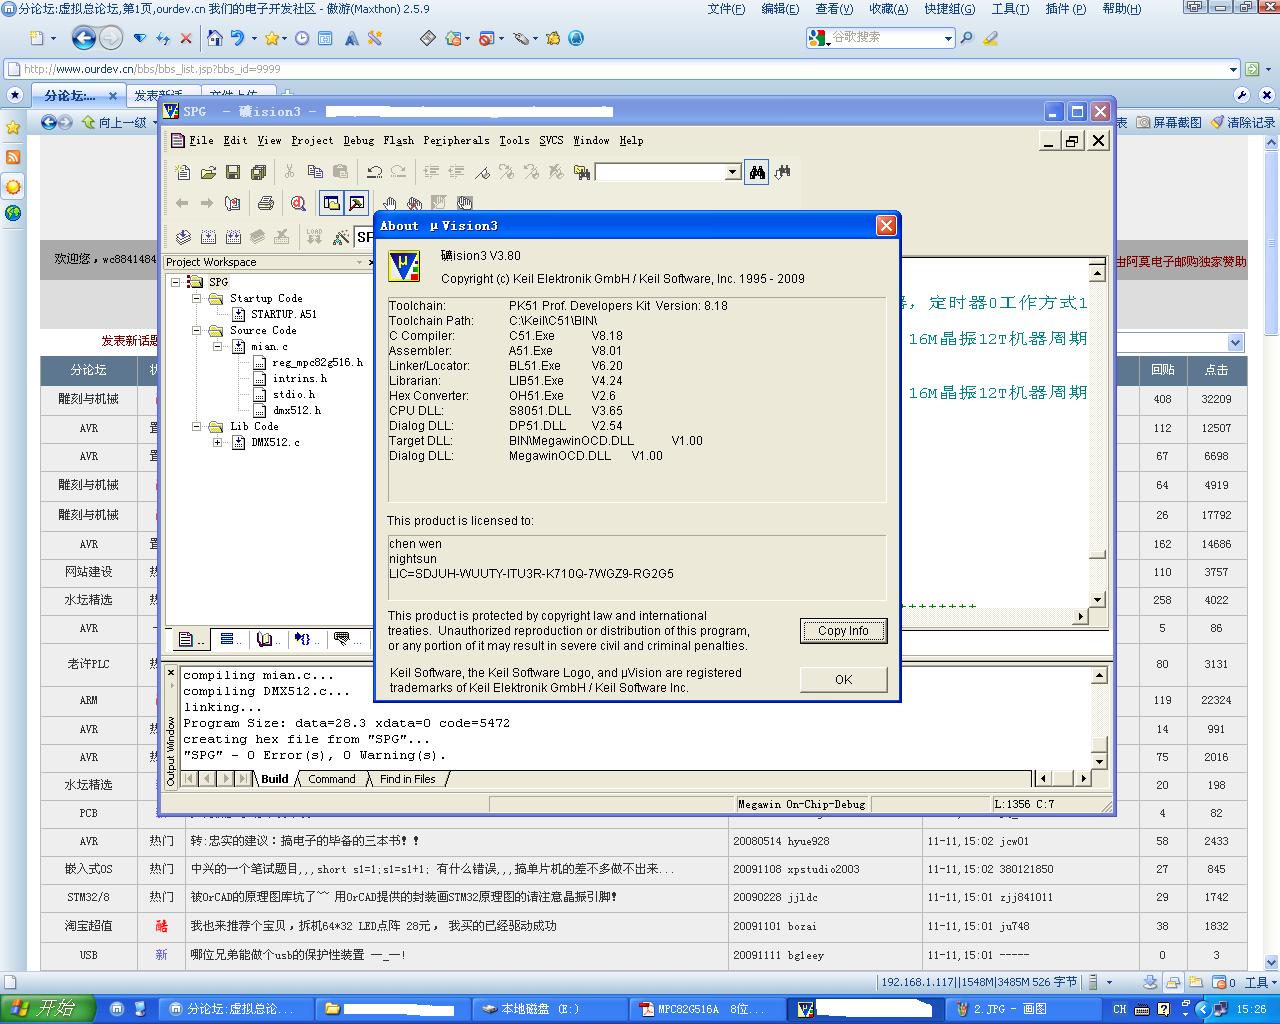This screenshot has width=1280, height=1024.
Task: Open favorites star in Maxthon sidebar
Action: point(13,128)
